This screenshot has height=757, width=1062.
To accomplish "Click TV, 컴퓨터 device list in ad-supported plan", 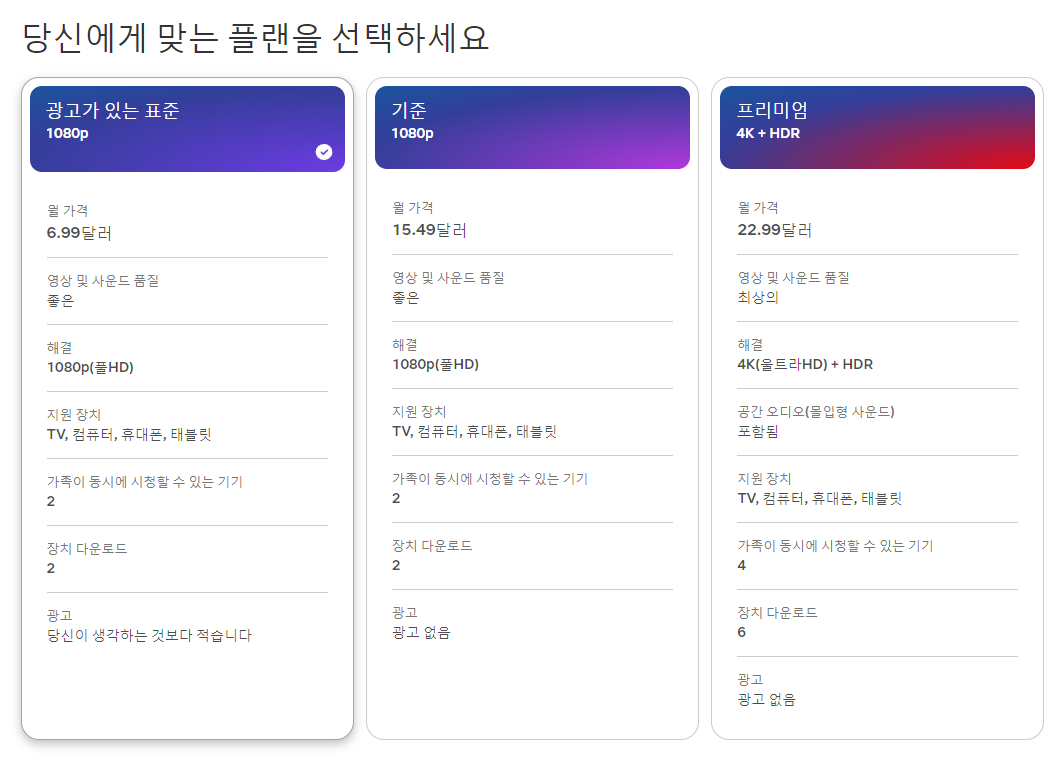I will [129, 434].
